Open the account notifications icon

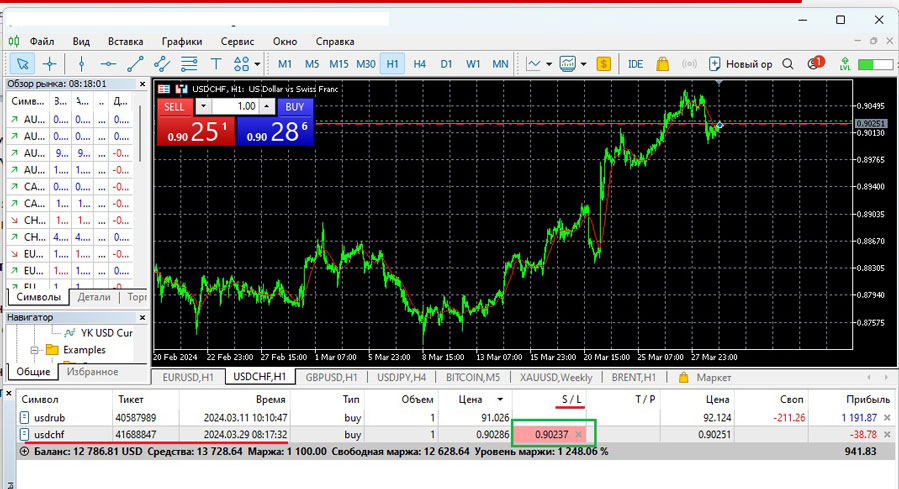point(814,63)
